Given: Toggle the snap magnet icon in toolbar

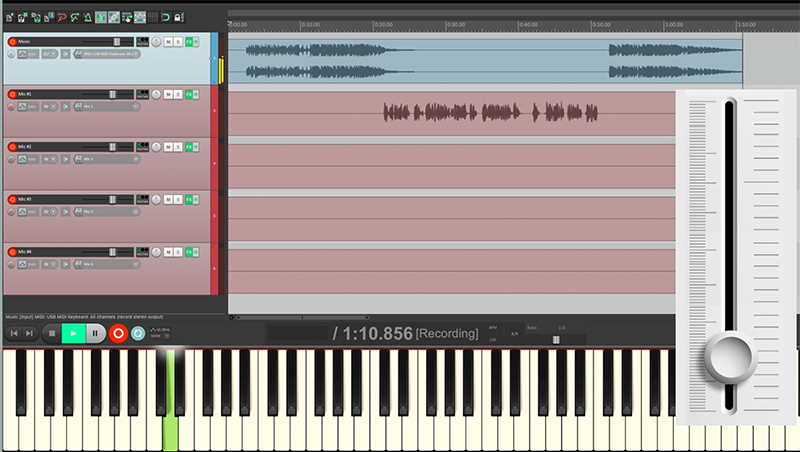Looking at the screenshot, I should [x=166, y=17].
